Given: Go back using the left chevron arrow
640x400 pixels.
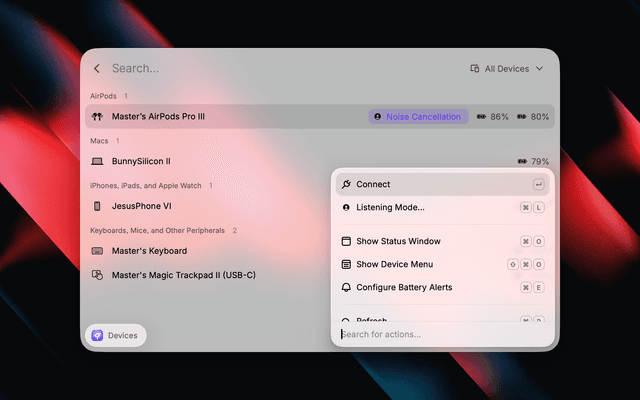Looking at the screenshot, I should click(x=97, y=69).
